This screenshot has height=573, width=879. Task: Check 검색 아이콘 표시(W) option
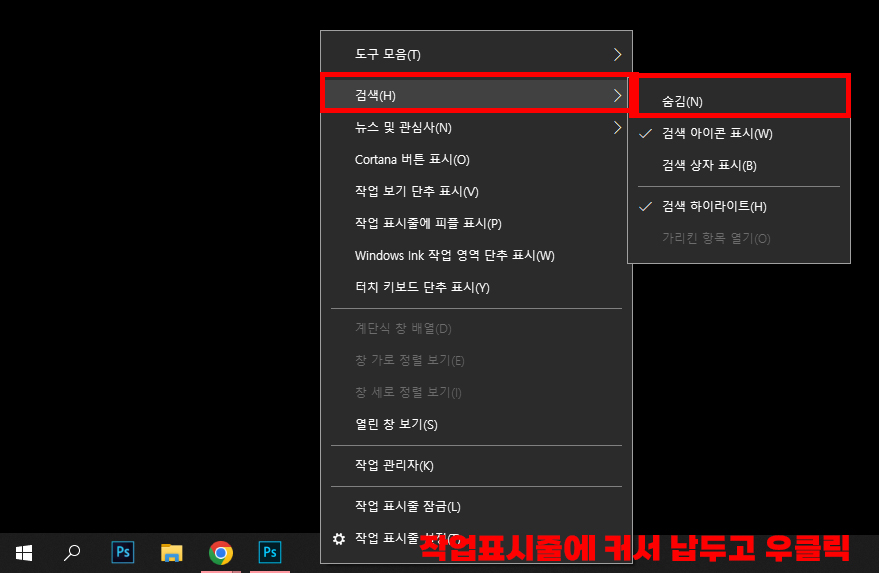click(x=739, y=133)
